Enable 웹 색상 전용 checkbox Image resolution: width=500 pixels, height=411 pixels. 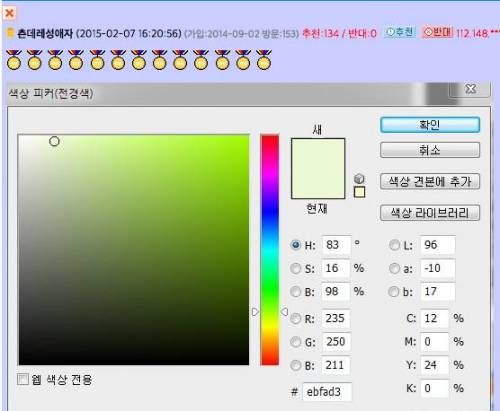(x=23, y=379)
